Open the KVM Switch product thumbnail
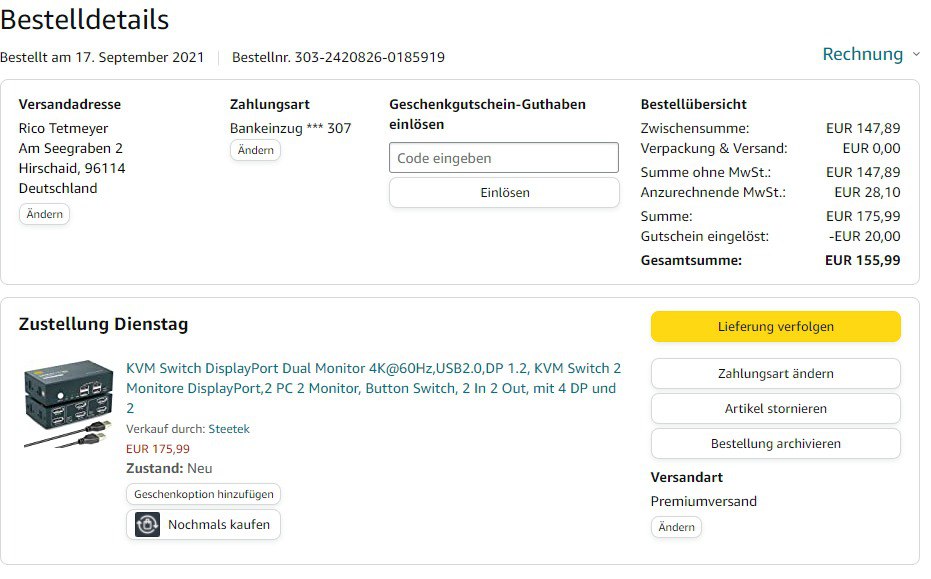The height and width of the screenshot is (579, 931). [69, 404]
